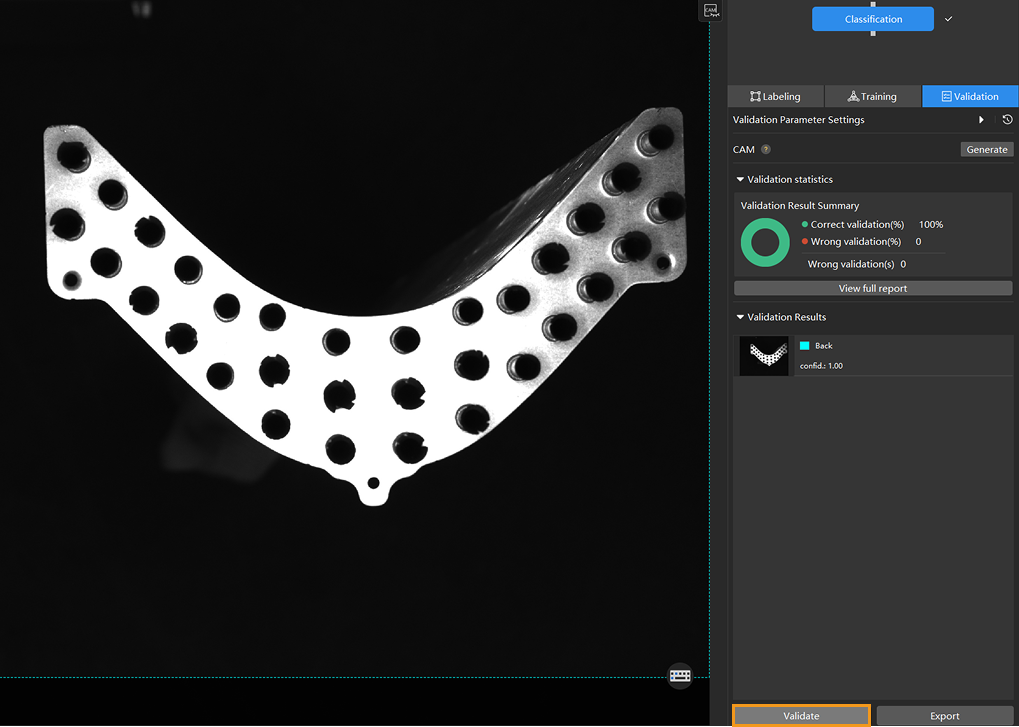This screenshot has height=727, width=1019.
Task: Generate the CAM
Action: click(987, 149)
